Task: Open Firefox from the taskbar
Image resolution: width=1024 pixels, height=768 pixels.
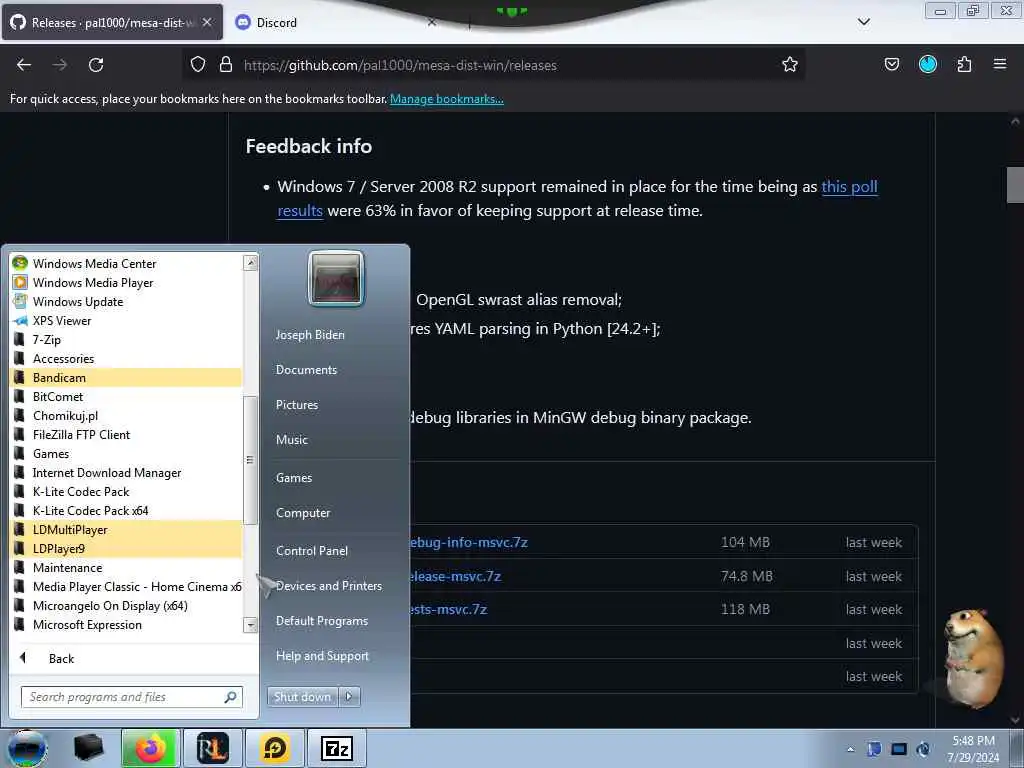Action: click(150, 748)
